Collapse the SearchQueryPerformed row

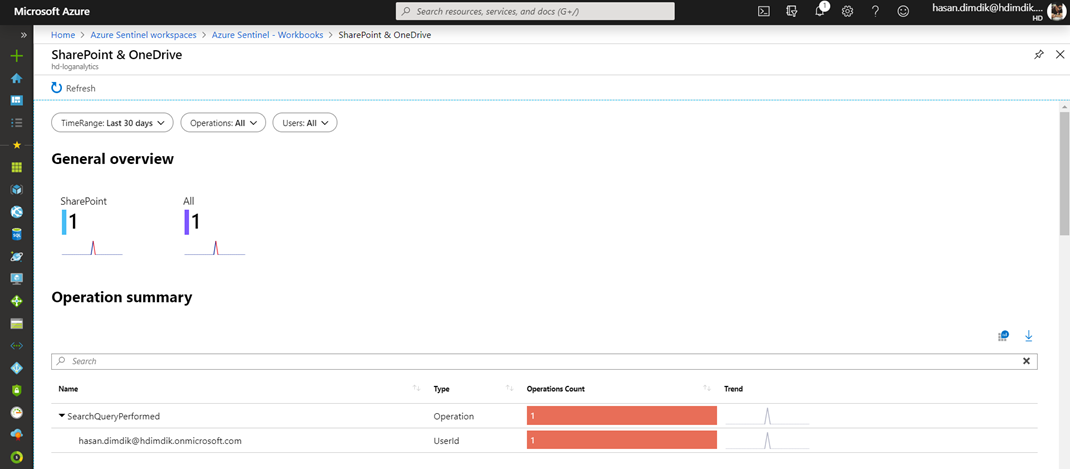[x=62, y=415]
